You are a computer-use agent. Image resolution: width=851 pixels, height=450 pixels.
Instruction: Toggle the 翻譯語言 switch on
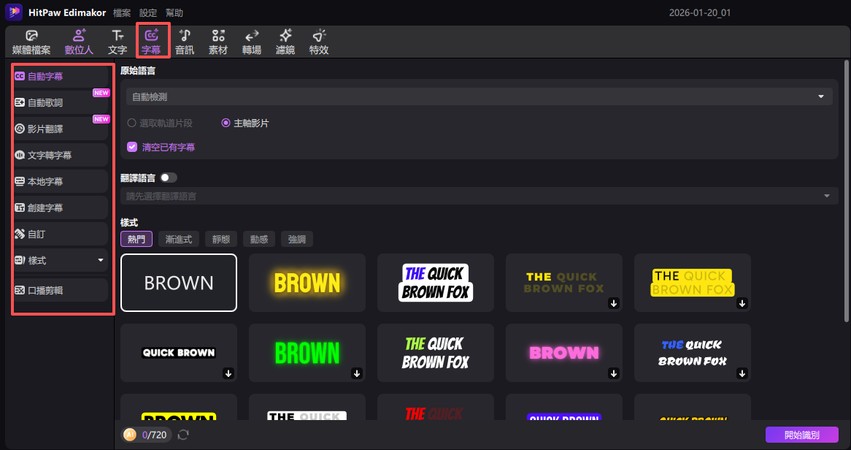click(x=168, y=177)
